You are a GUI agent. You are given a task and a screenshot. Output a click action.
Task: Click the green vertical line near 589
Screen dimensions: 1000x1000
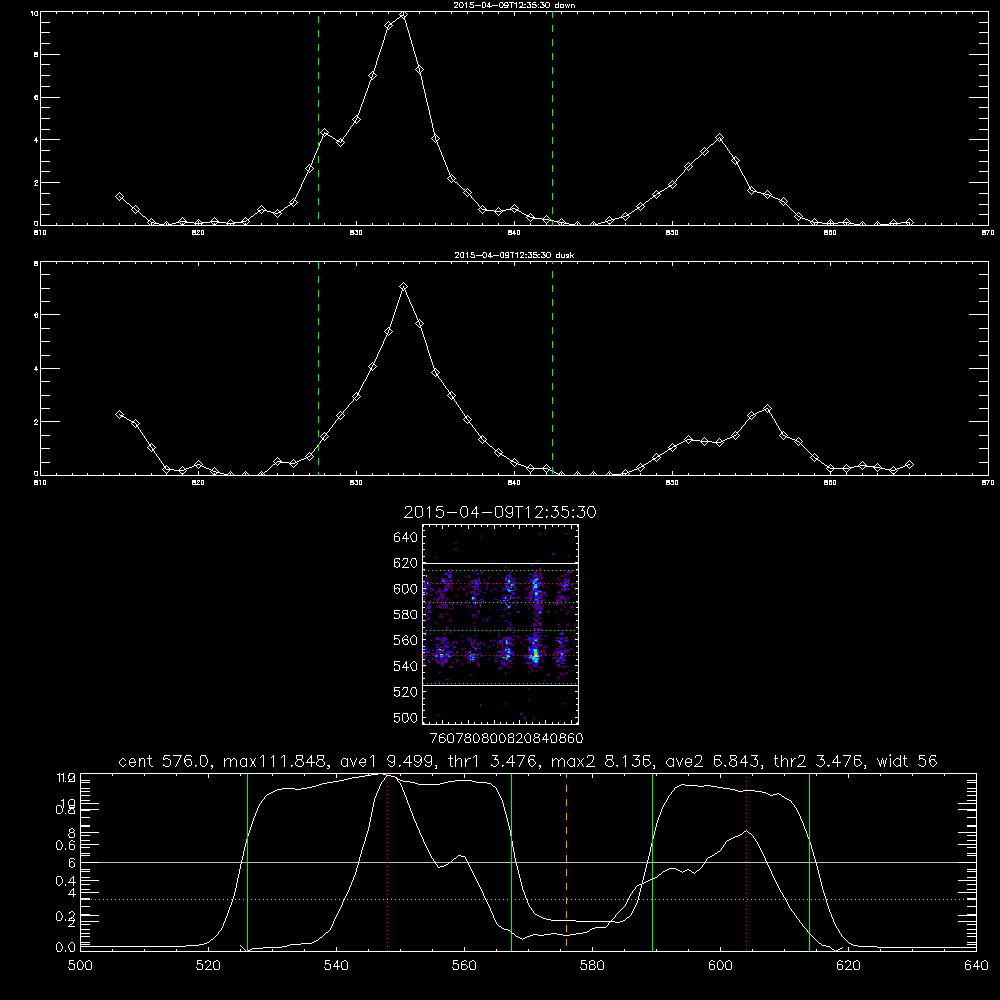[652, 862]
